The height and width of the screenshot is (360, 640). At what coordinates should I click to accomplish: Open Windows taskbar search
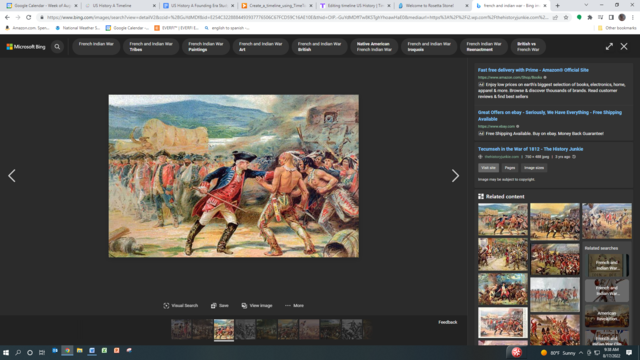(x=18, y=352)
